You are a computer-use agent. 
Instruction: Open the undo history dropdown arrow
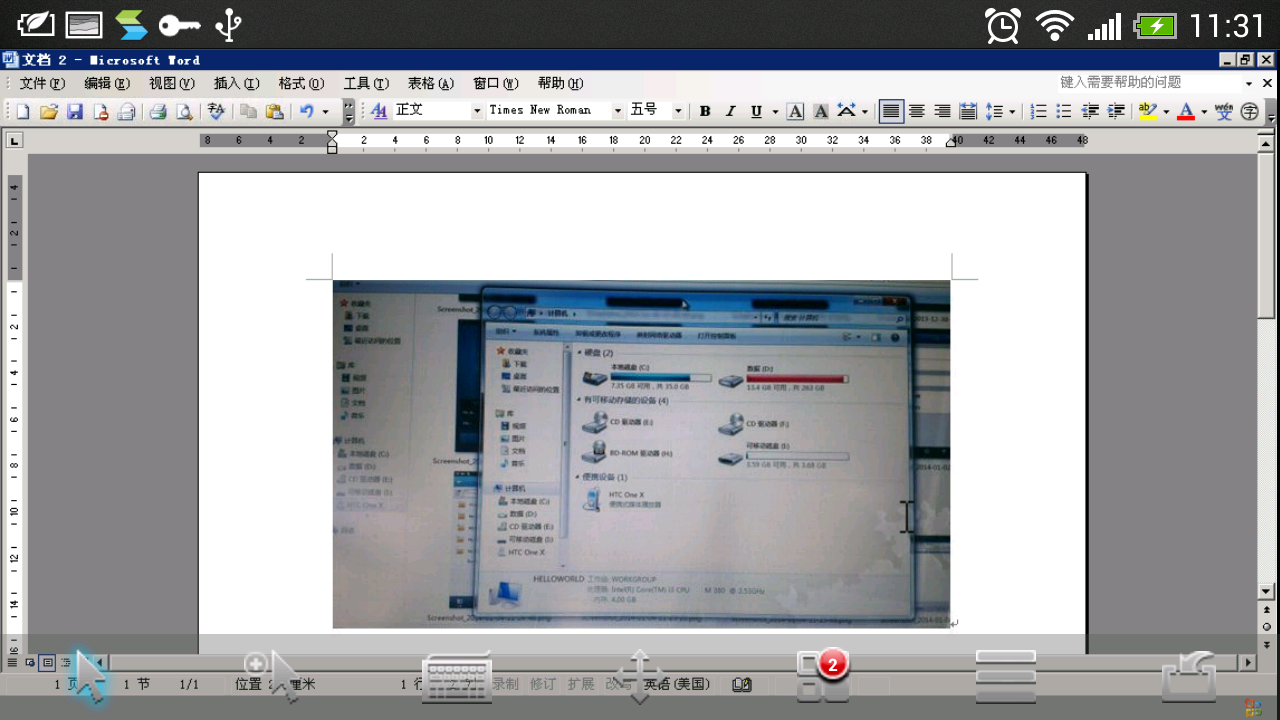point(325,111)
